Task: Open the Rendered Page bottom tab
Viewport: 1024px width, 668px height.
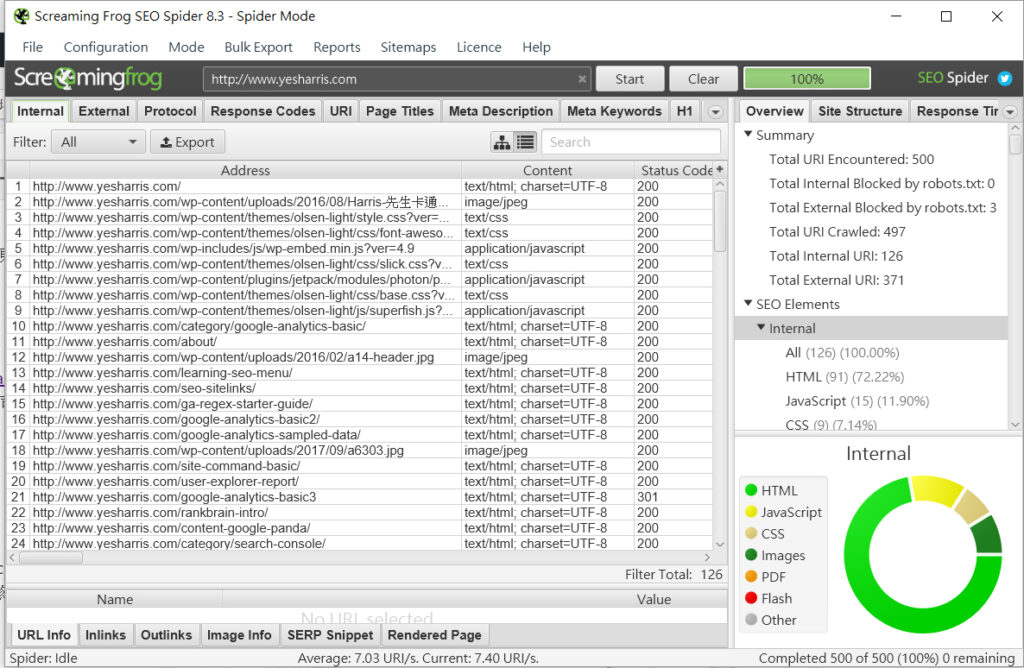Action: click(434, 635)
